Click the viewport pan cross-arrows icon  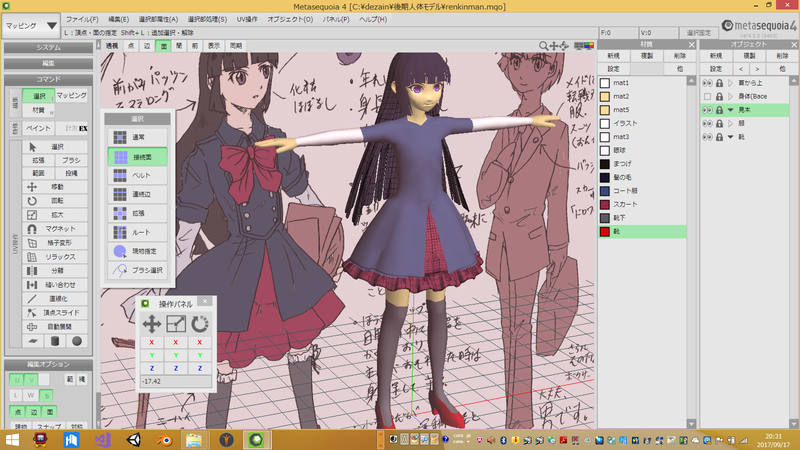pyautogui.click(x=554, y=46)
